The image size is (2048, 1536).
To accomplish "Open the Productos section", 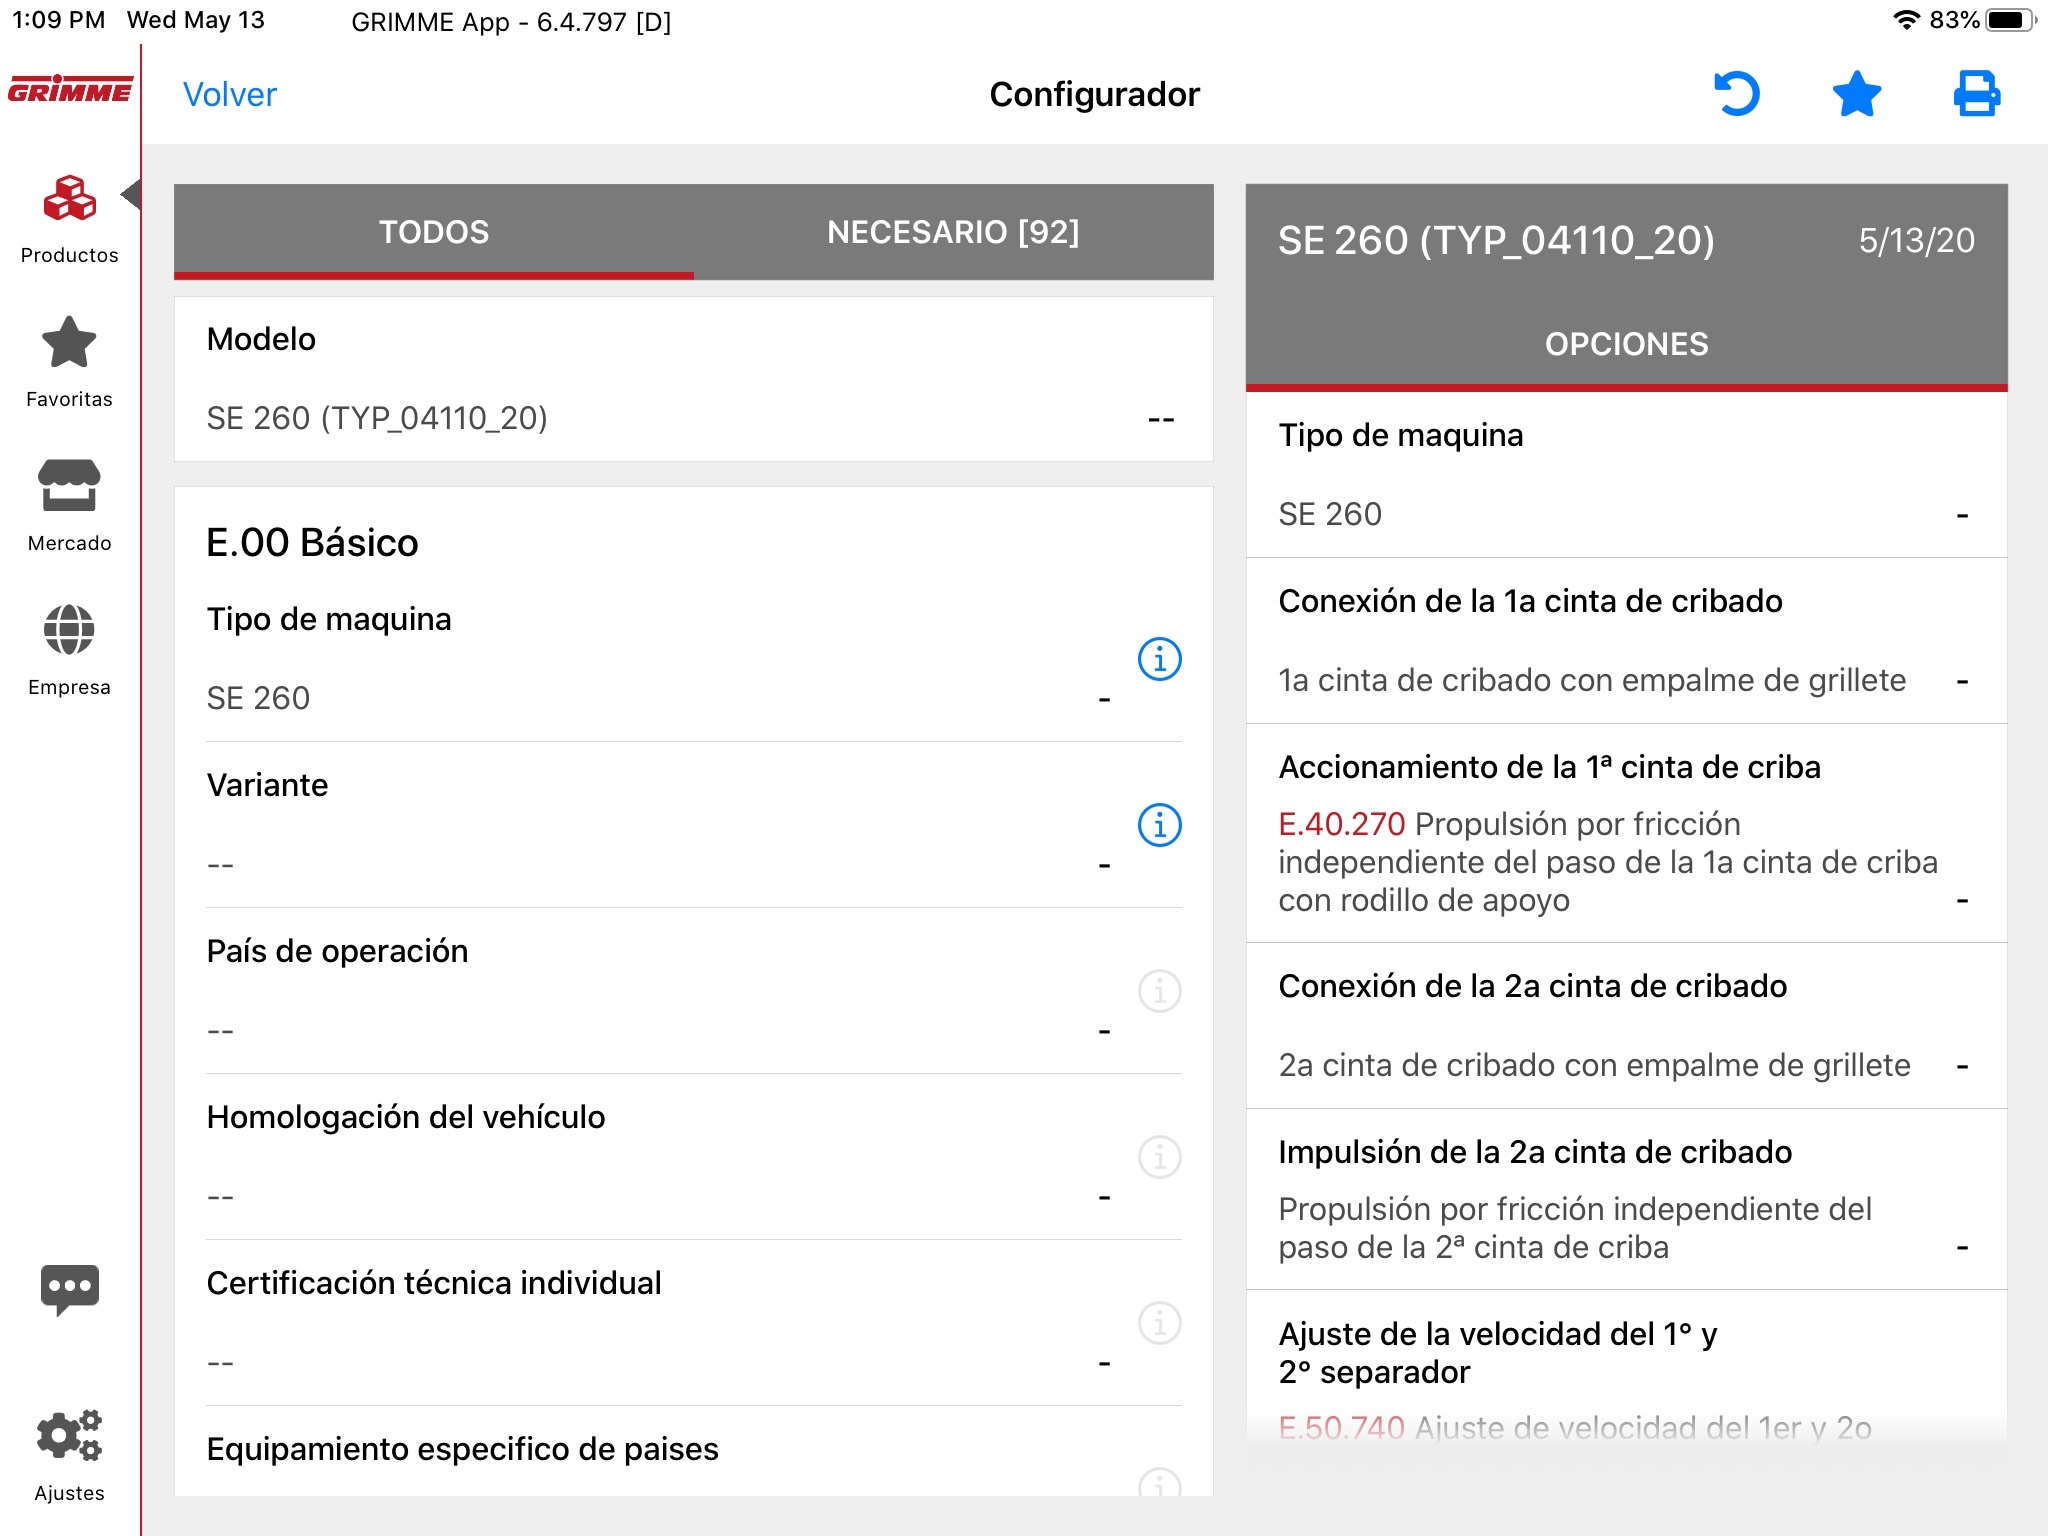I will pyautogui.click(x=69, y=219).
